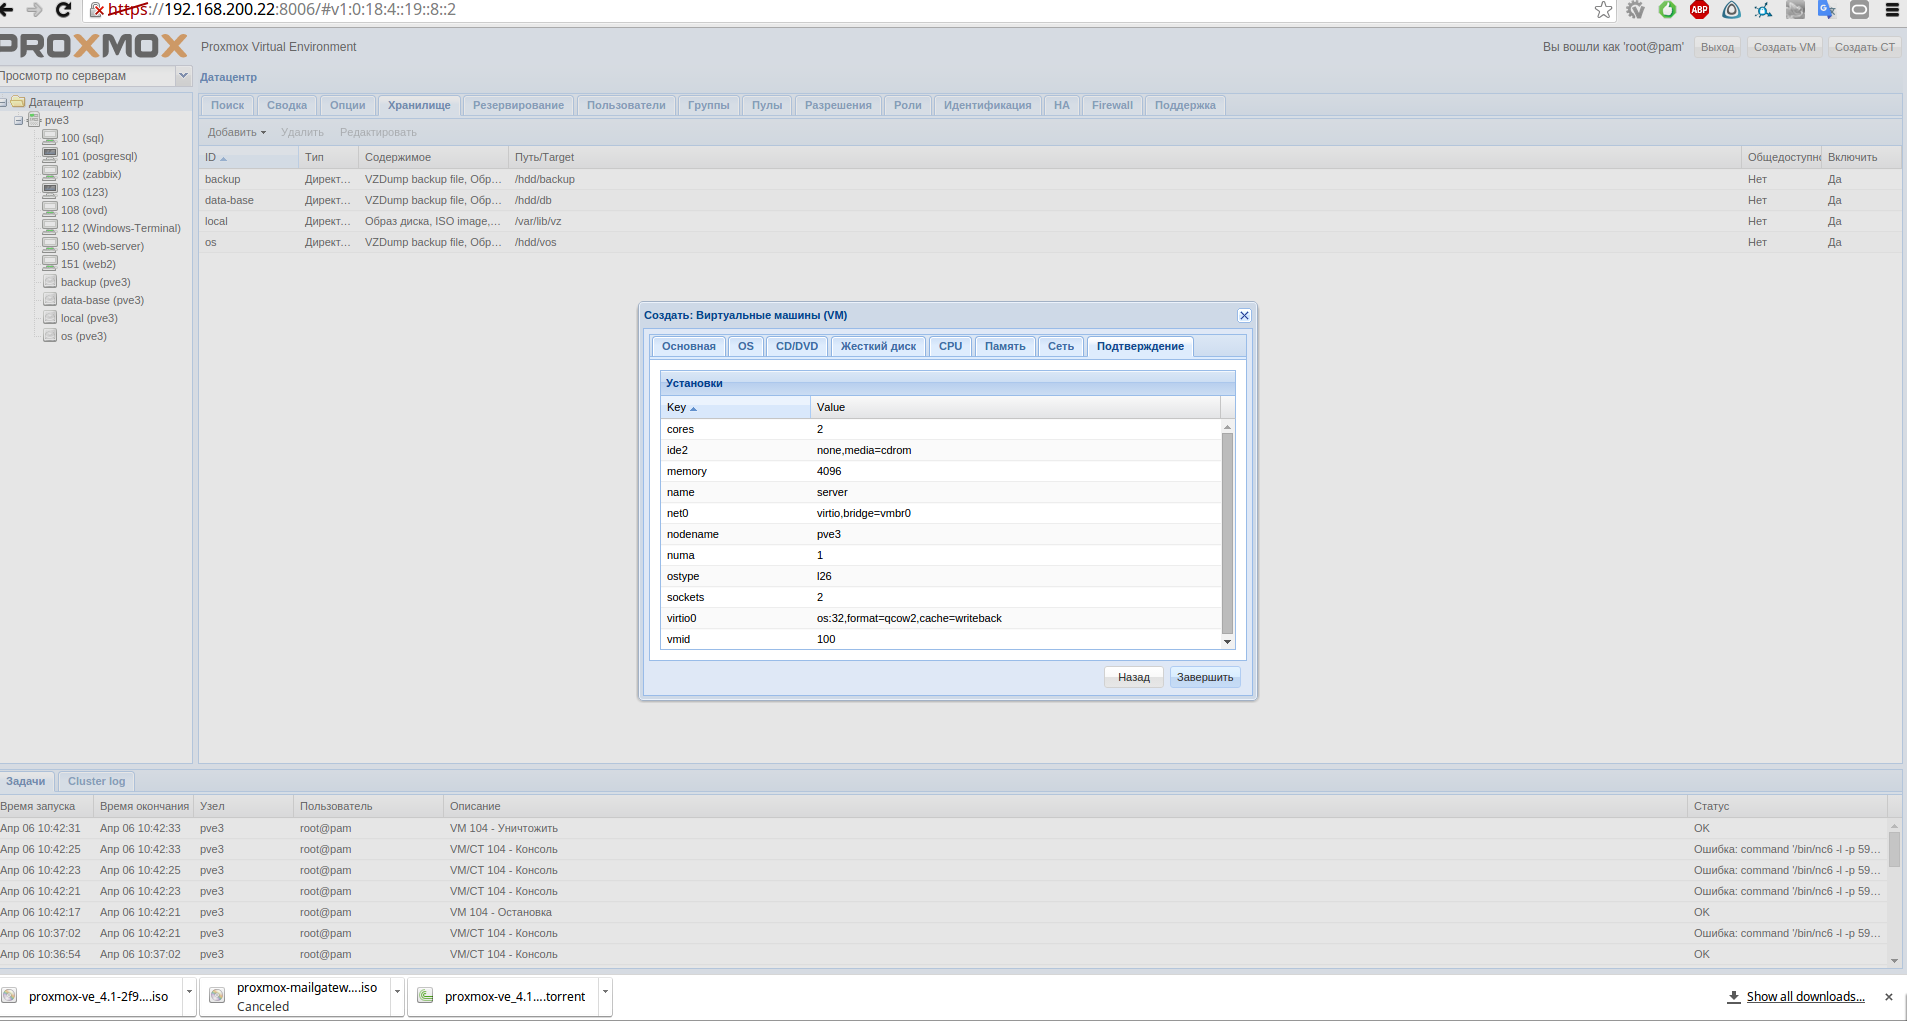Click the pve3 node server icon
Viewport: 1907px width, 1021px height.
tap(34, 120)
